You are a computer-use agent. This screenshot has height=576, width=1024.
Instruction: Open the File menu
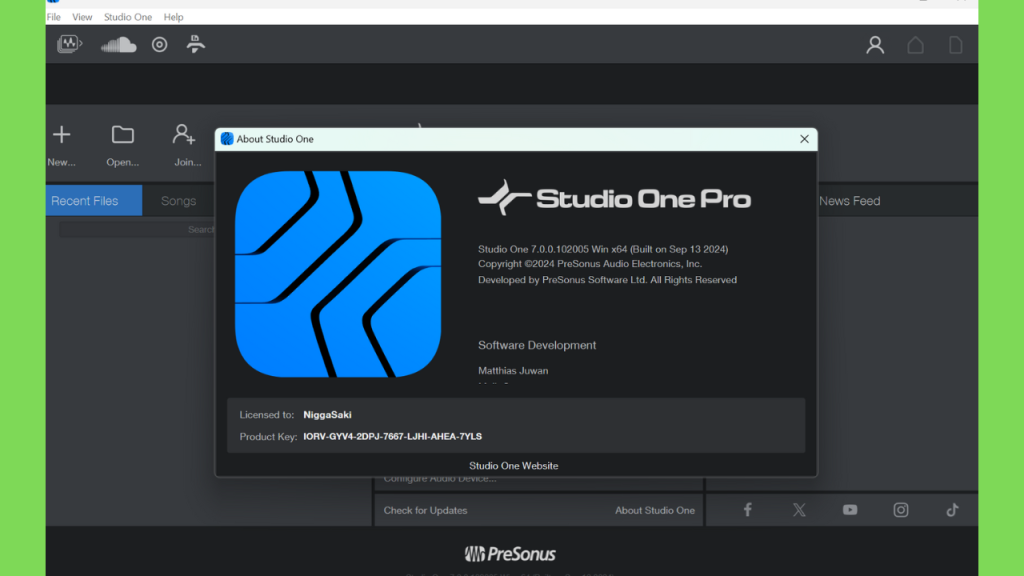pyautogui.click(x=54, y=17)
